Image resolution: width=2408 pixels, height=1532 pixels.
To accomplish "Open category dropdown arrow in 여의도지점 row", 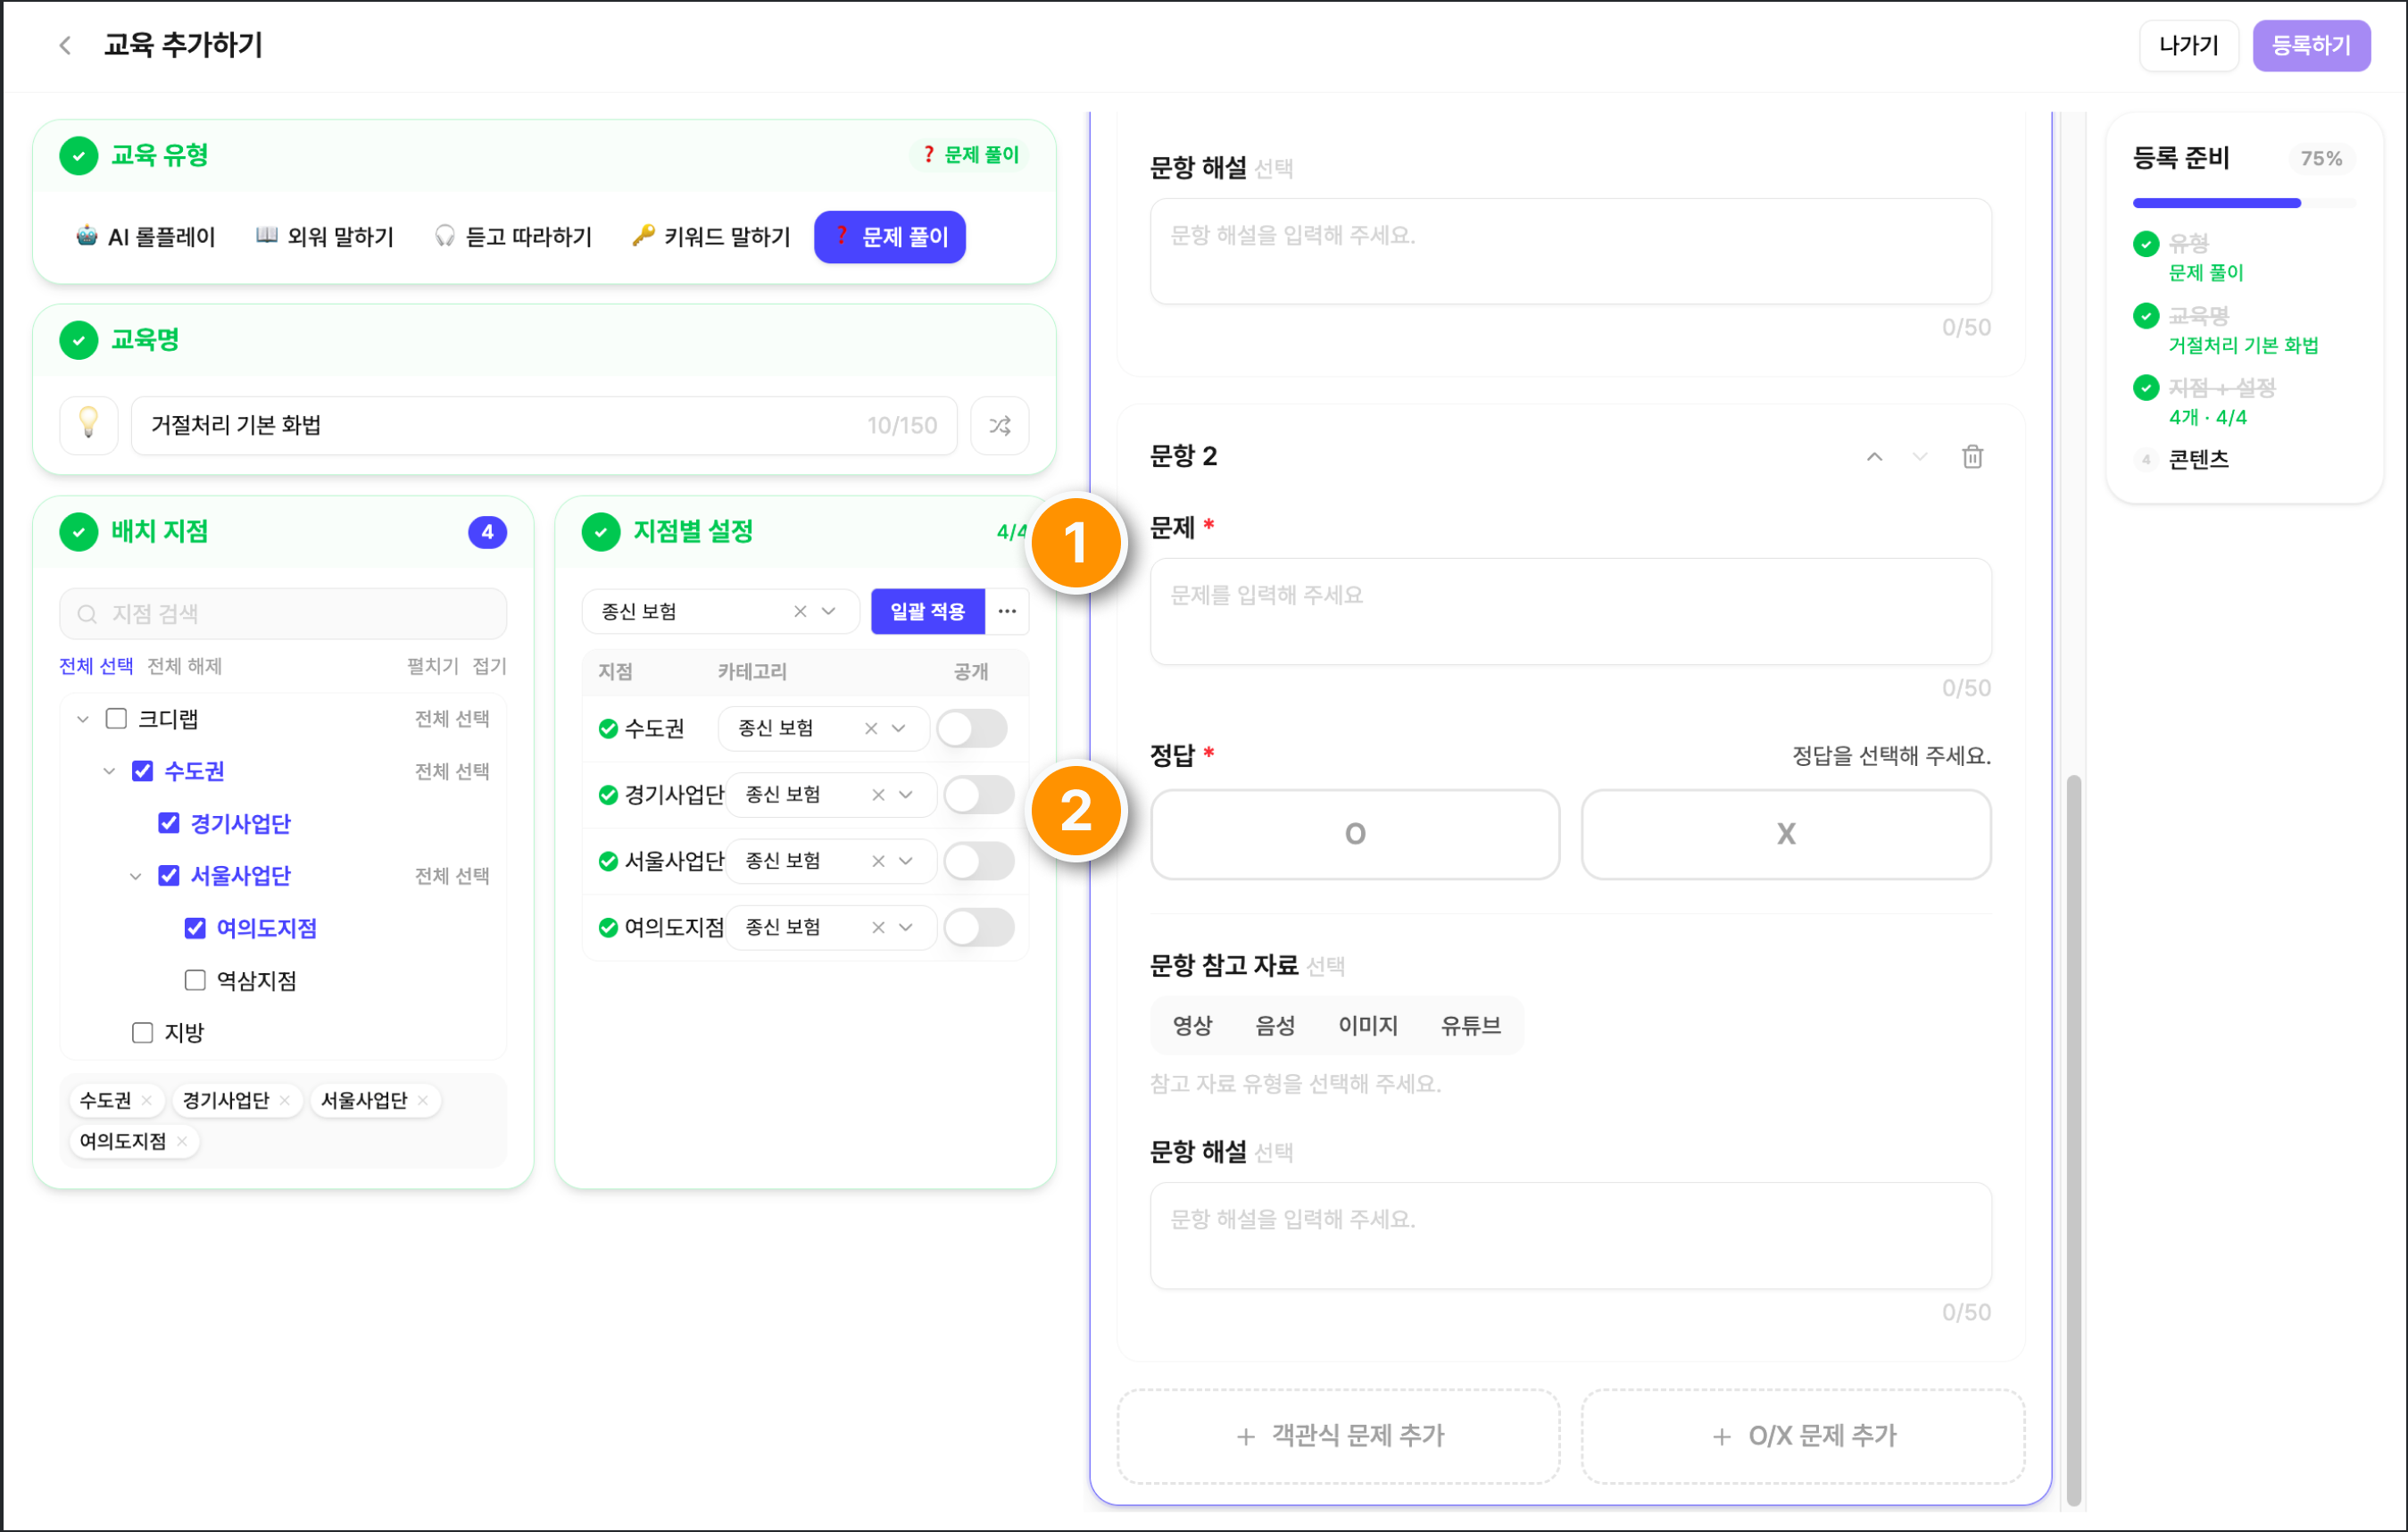I will coord(906,927).
